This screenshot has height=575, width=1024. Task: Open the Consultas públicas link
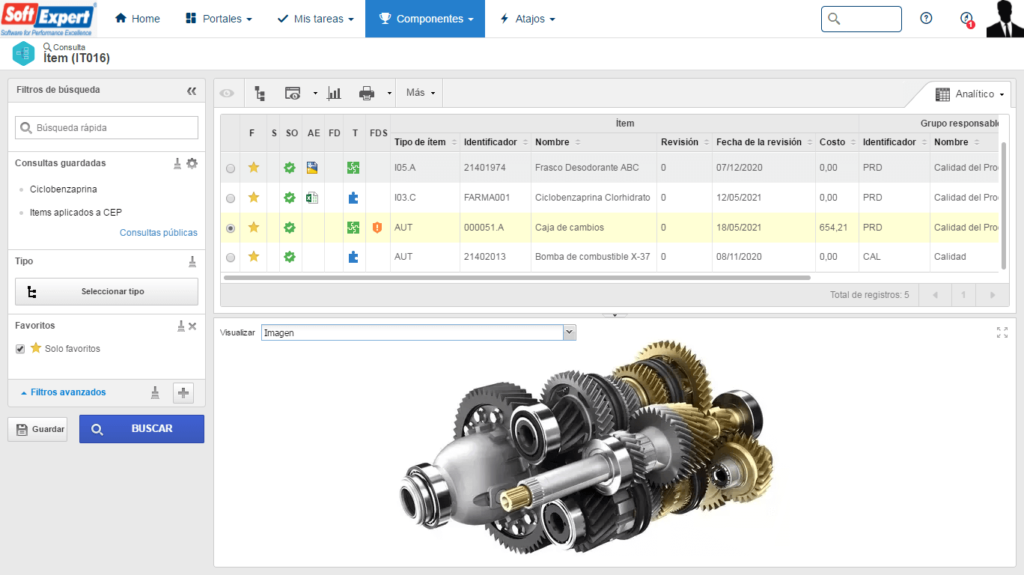[158, 233]
